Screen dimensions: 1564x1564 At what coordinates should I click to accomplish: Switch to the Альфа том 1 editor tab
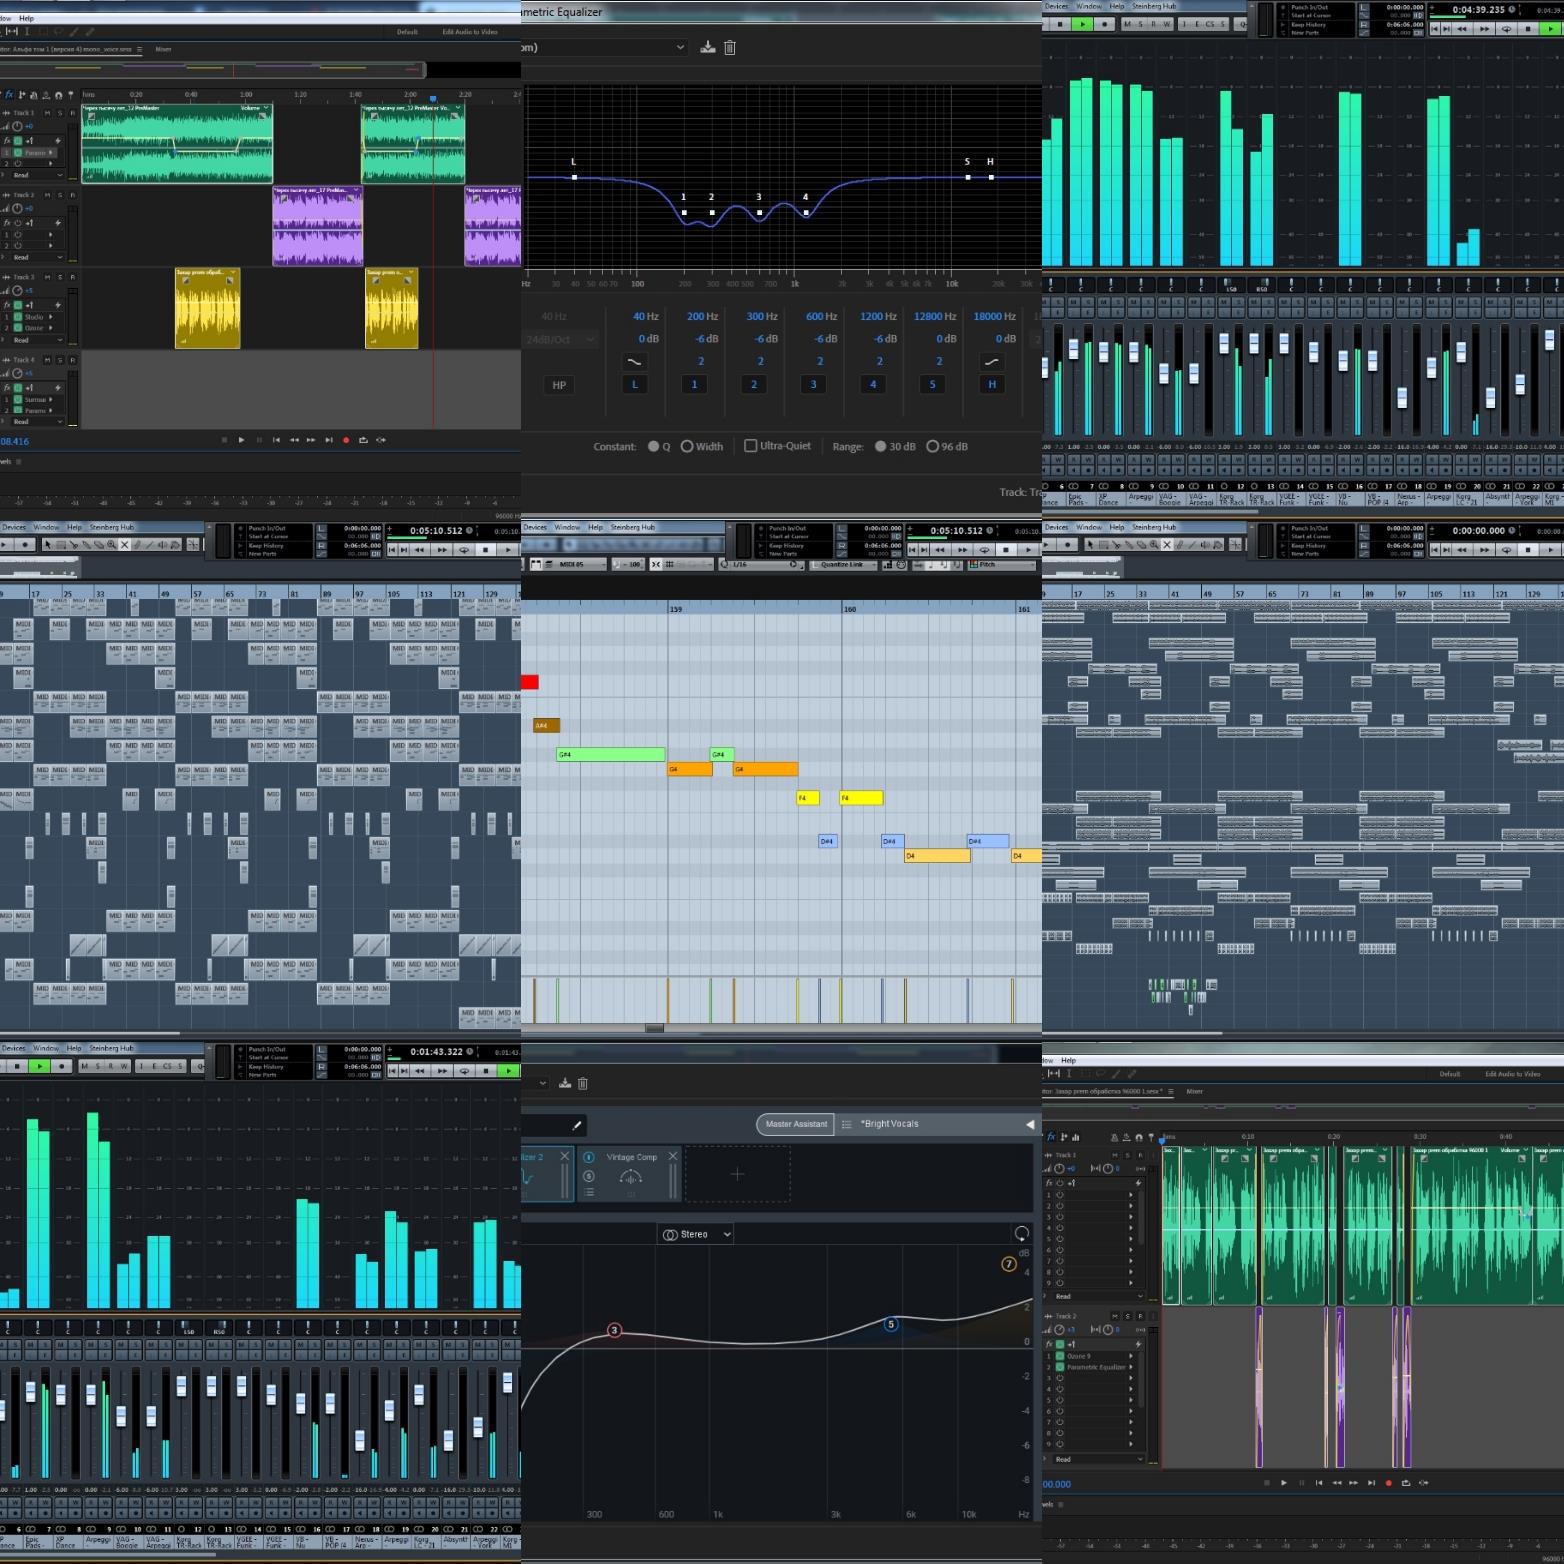pyautogui.click(x=68, y=49)
